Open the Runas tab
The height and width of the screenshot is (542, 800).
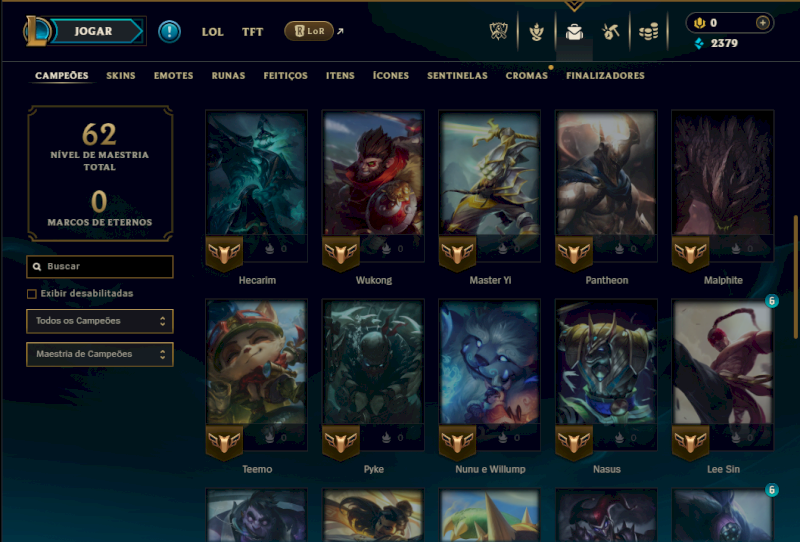(229, 76)
